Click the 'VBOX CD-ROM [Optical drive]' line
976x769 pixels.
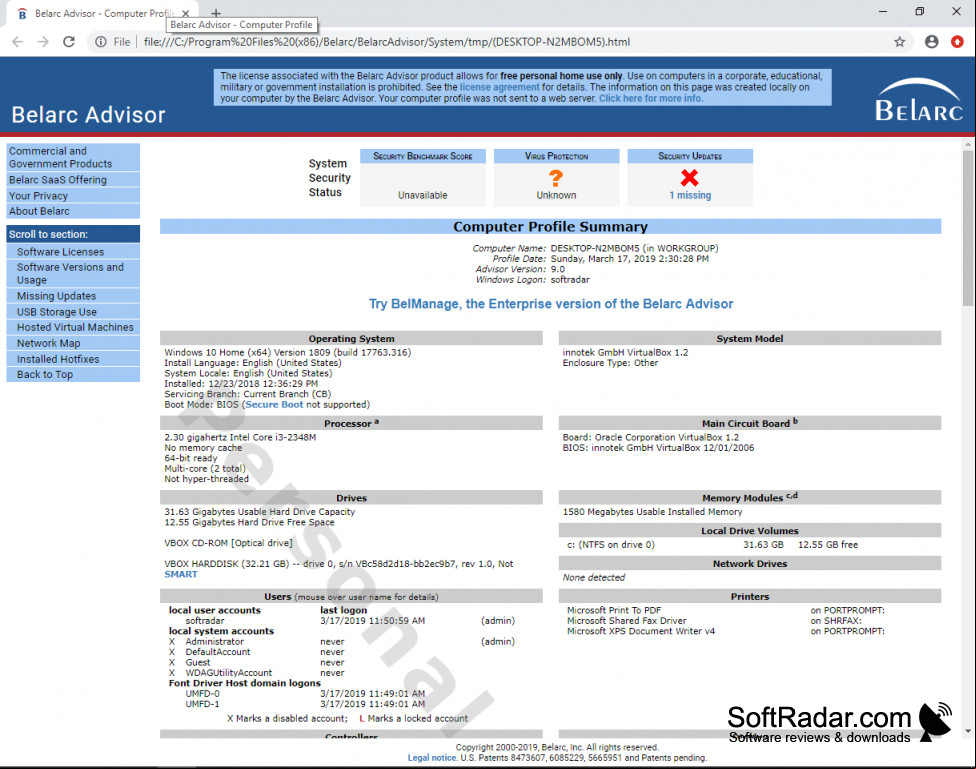click(x=228, y=543)
